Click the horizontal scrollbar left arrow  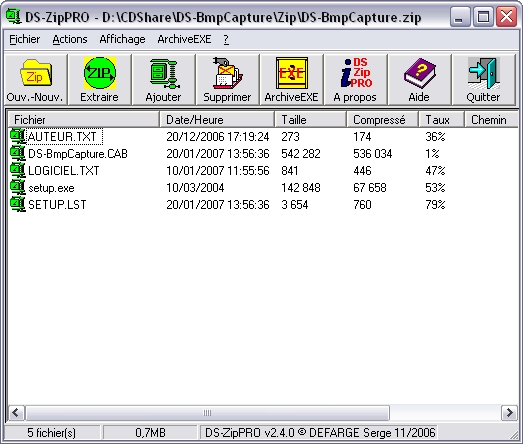point(16,413)
